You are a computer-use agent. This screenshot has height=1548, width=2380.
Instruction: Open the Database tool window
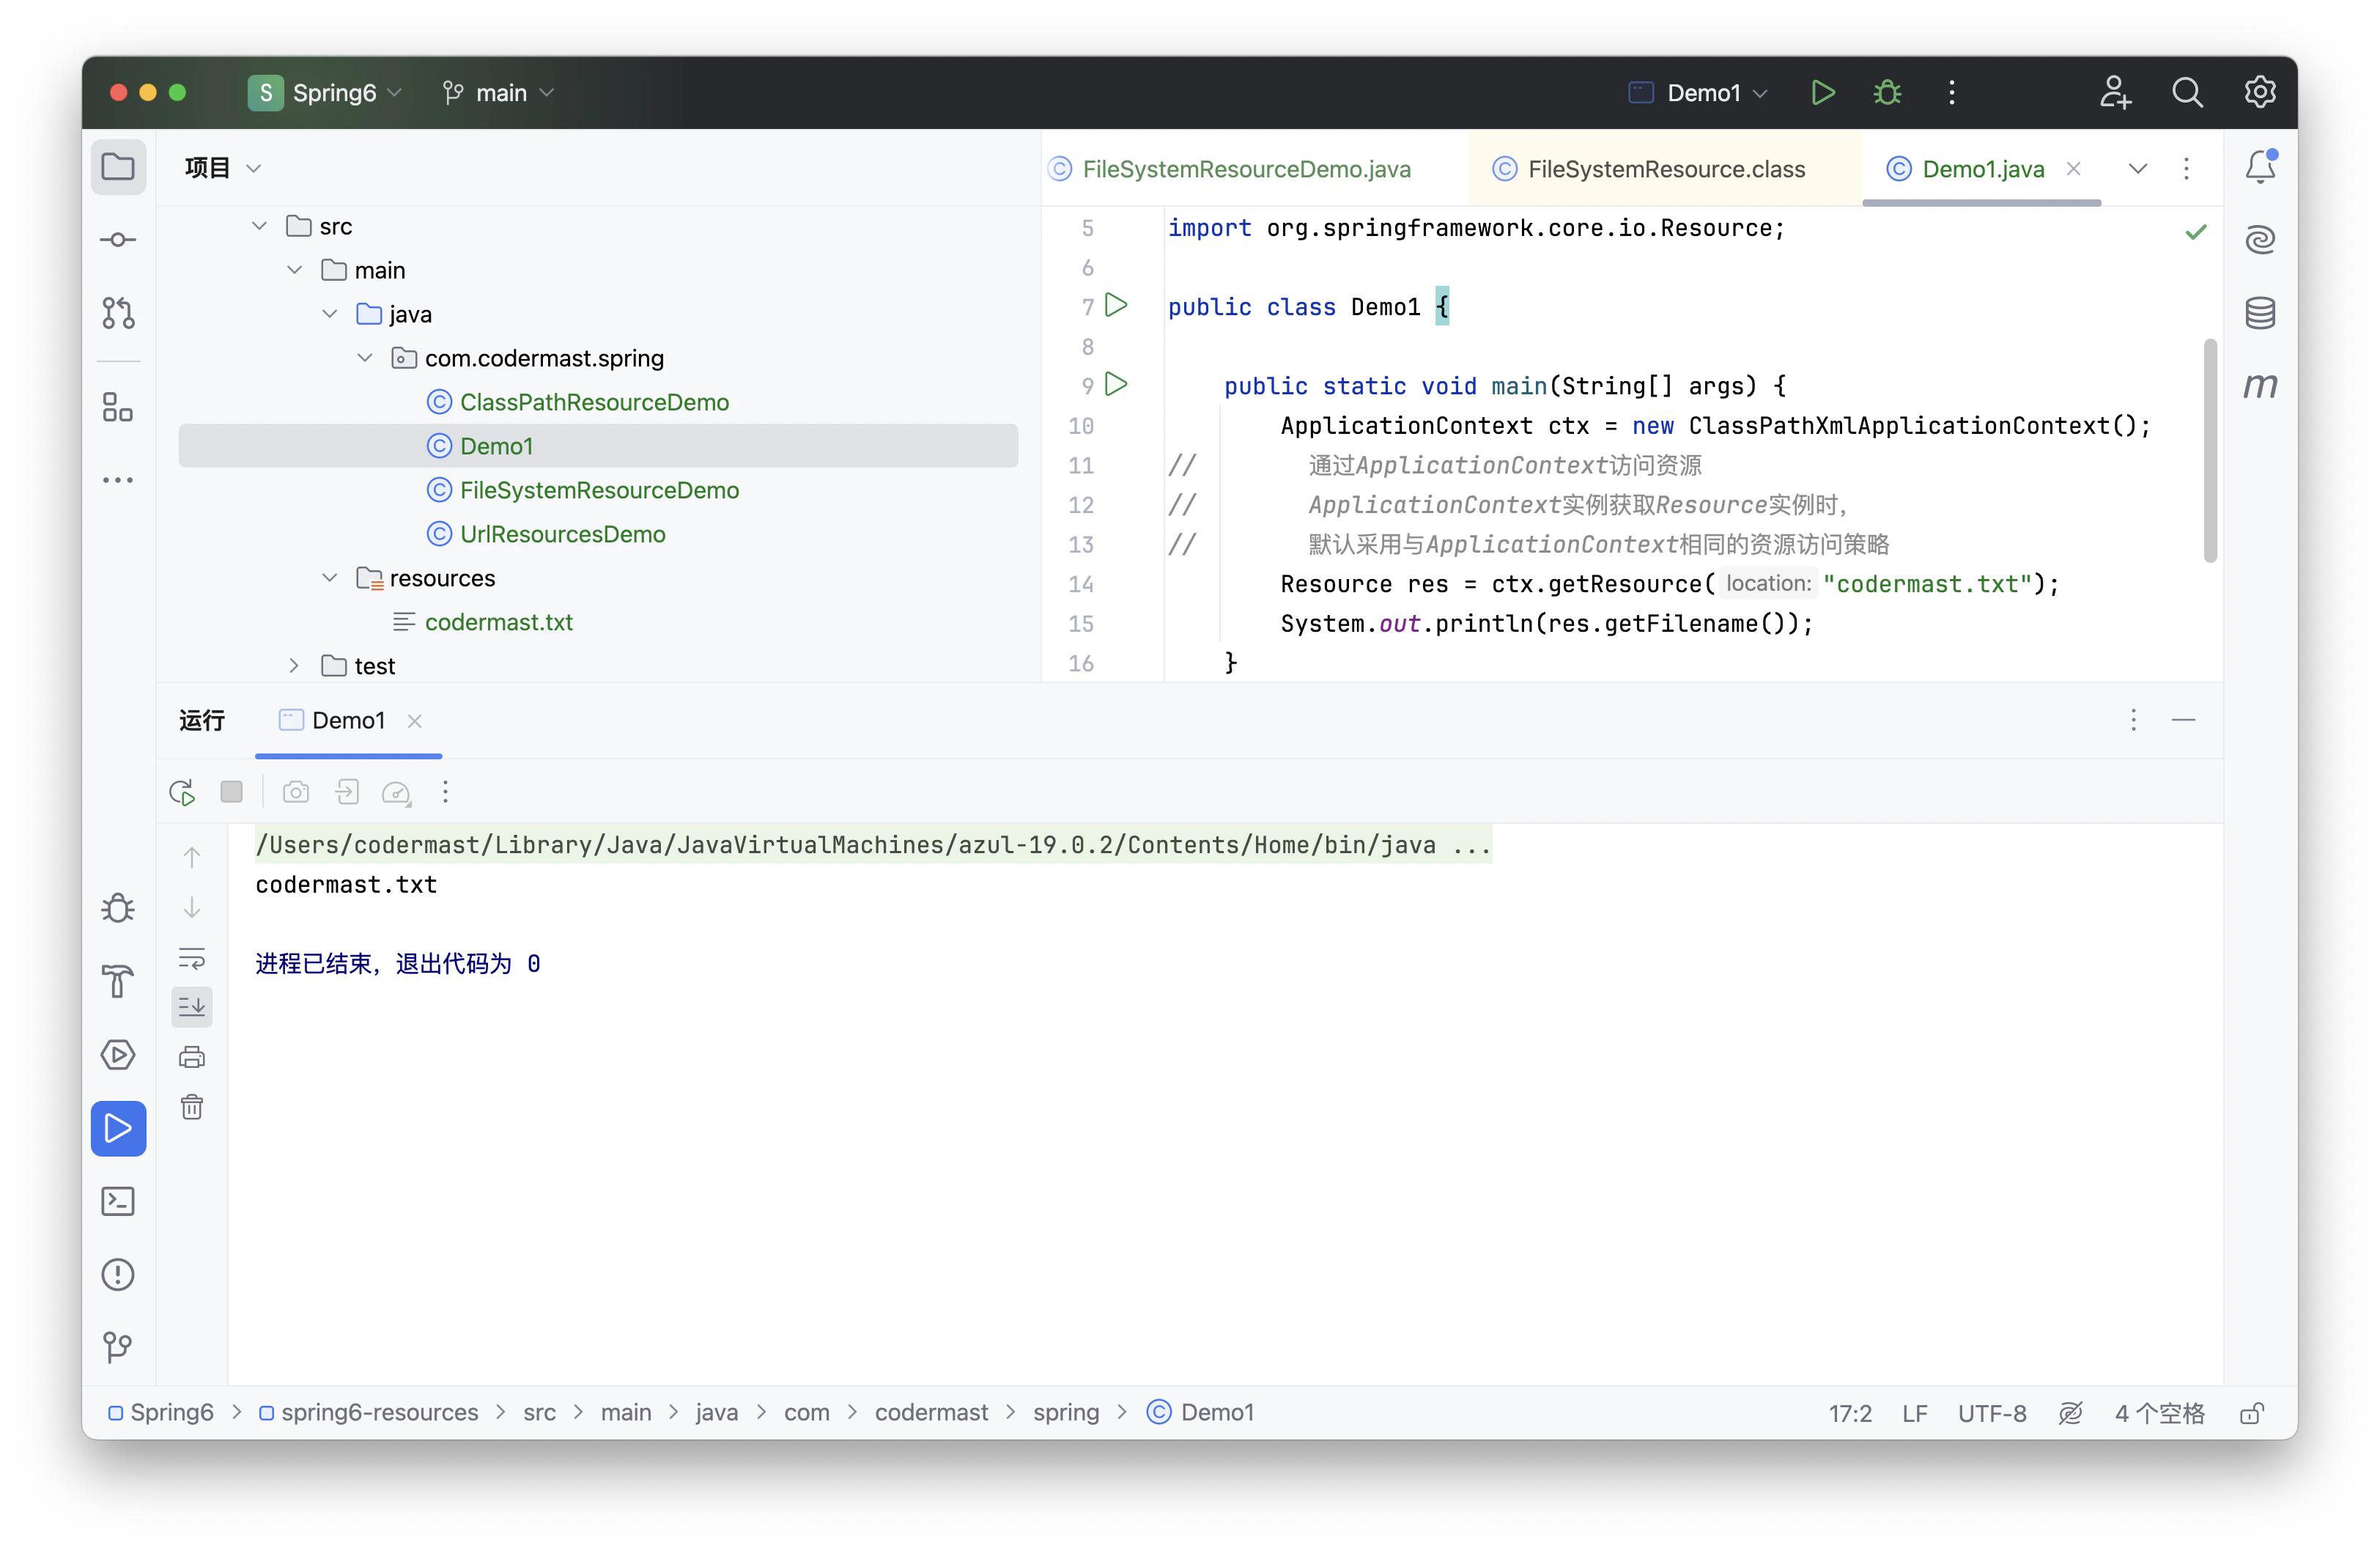(2260, 313)
